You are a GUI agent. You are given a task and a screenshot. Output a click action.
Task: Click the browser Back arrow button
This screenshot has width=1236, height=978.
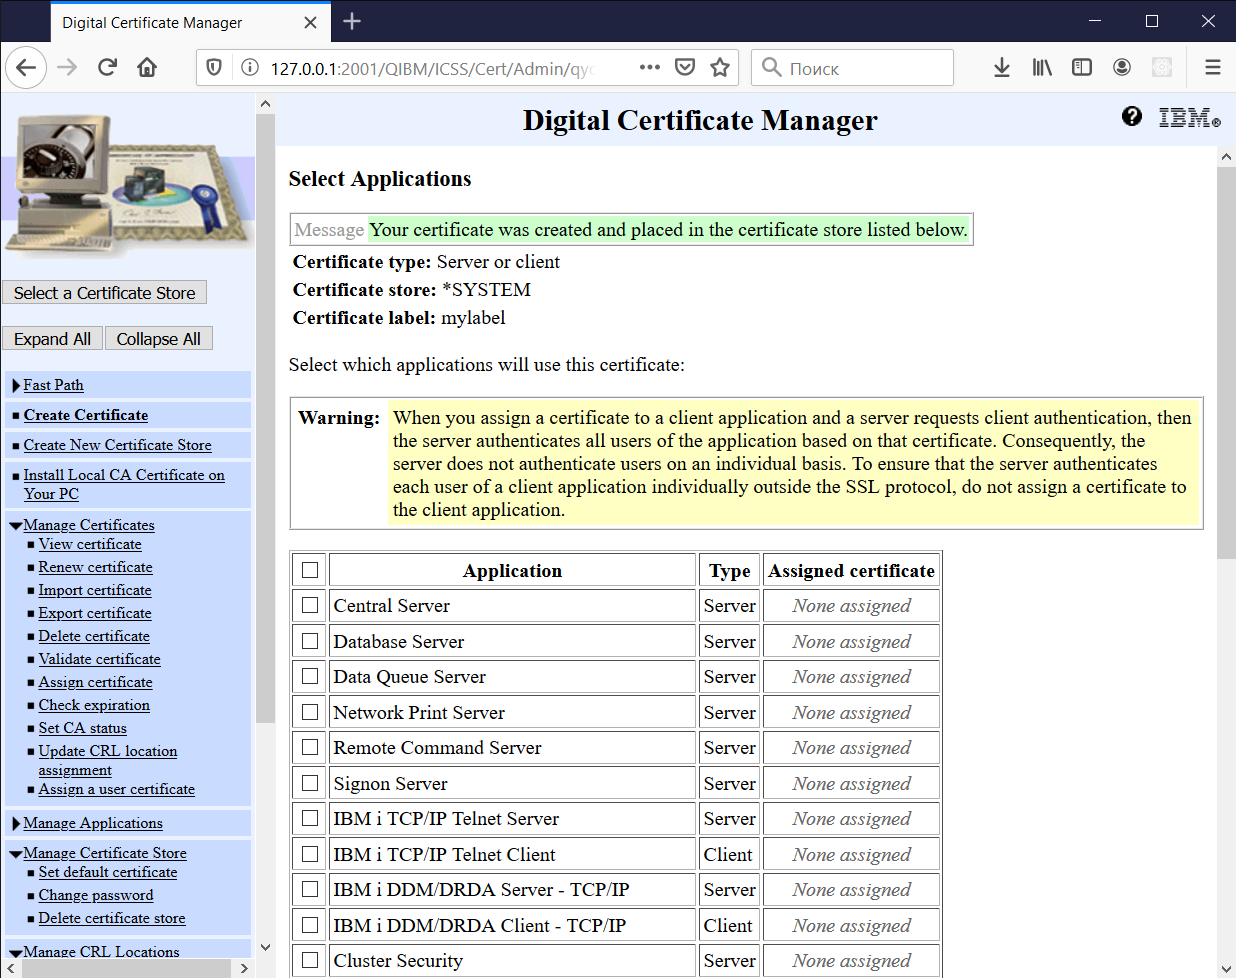coord(26,68)
